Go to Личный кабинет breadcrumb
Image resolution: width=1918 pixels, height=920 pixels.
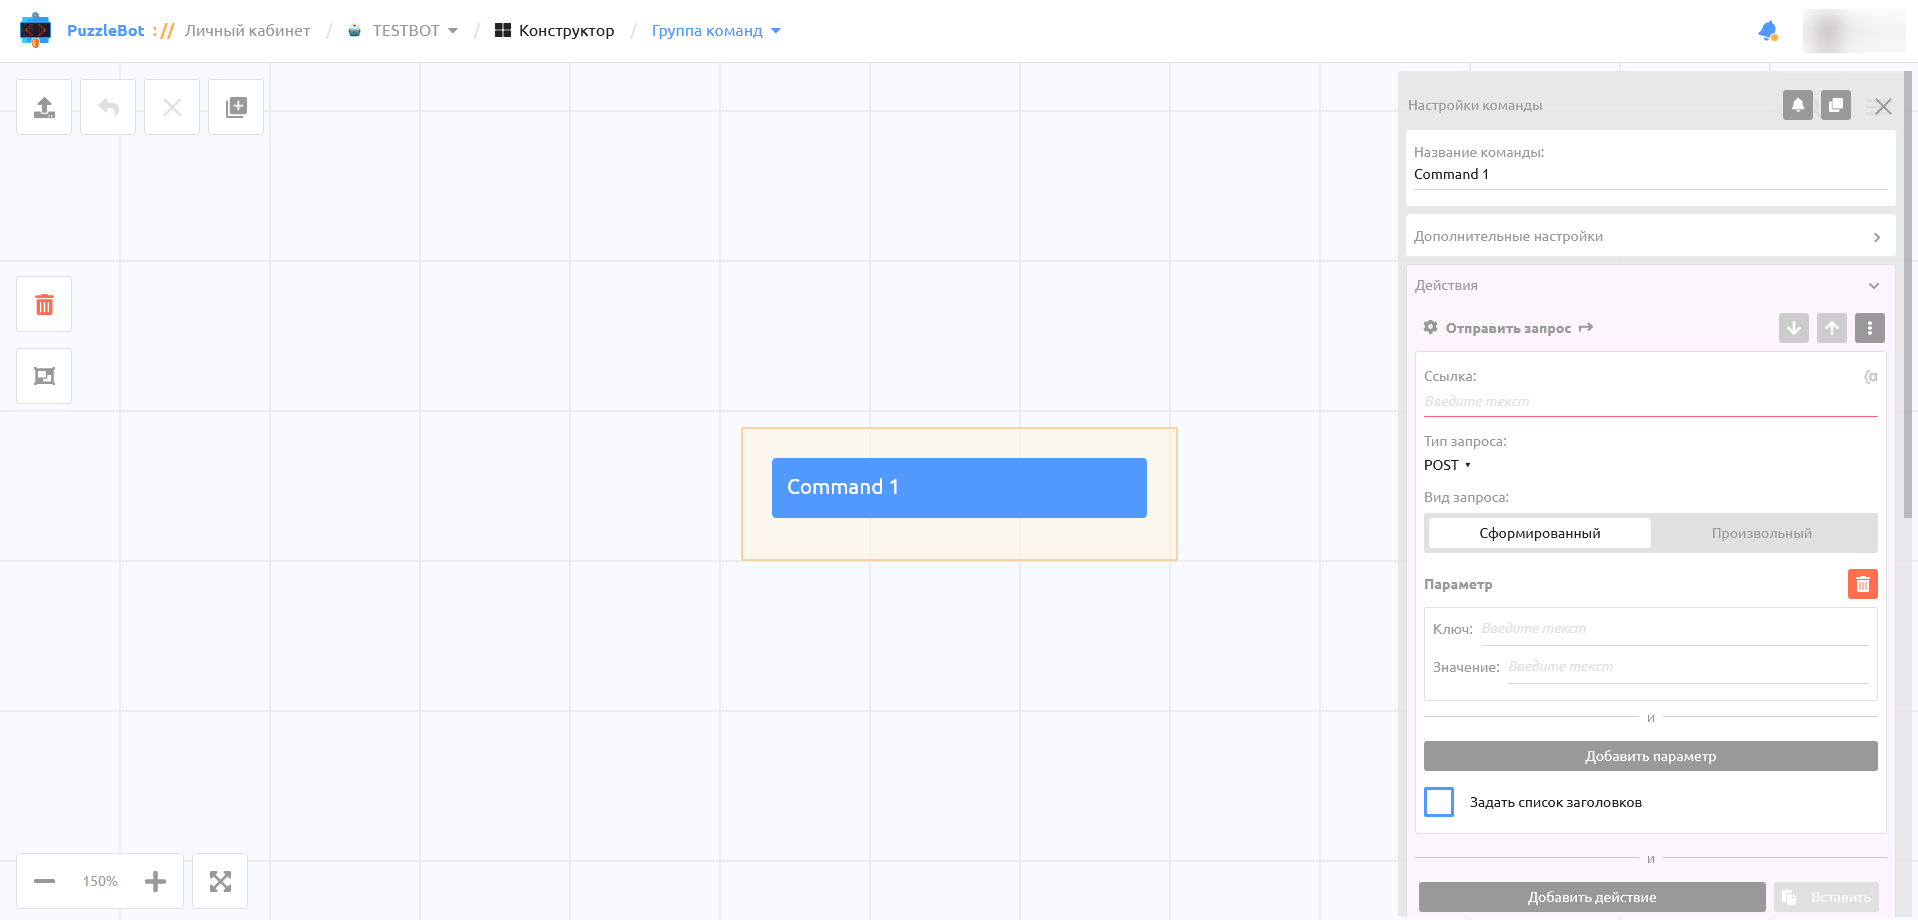click(x=247, y=31)
